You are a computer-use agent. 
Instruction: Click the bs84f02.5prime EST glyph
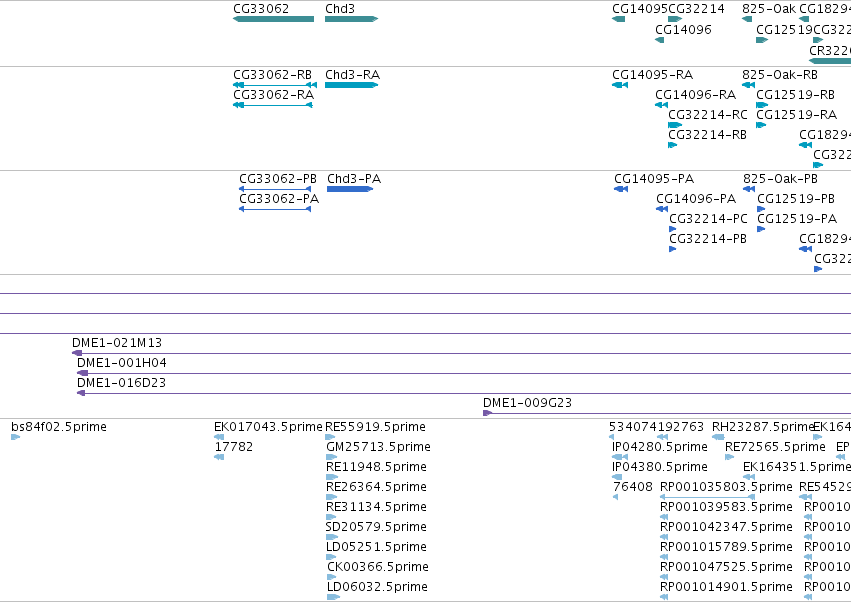pos(15,437)
